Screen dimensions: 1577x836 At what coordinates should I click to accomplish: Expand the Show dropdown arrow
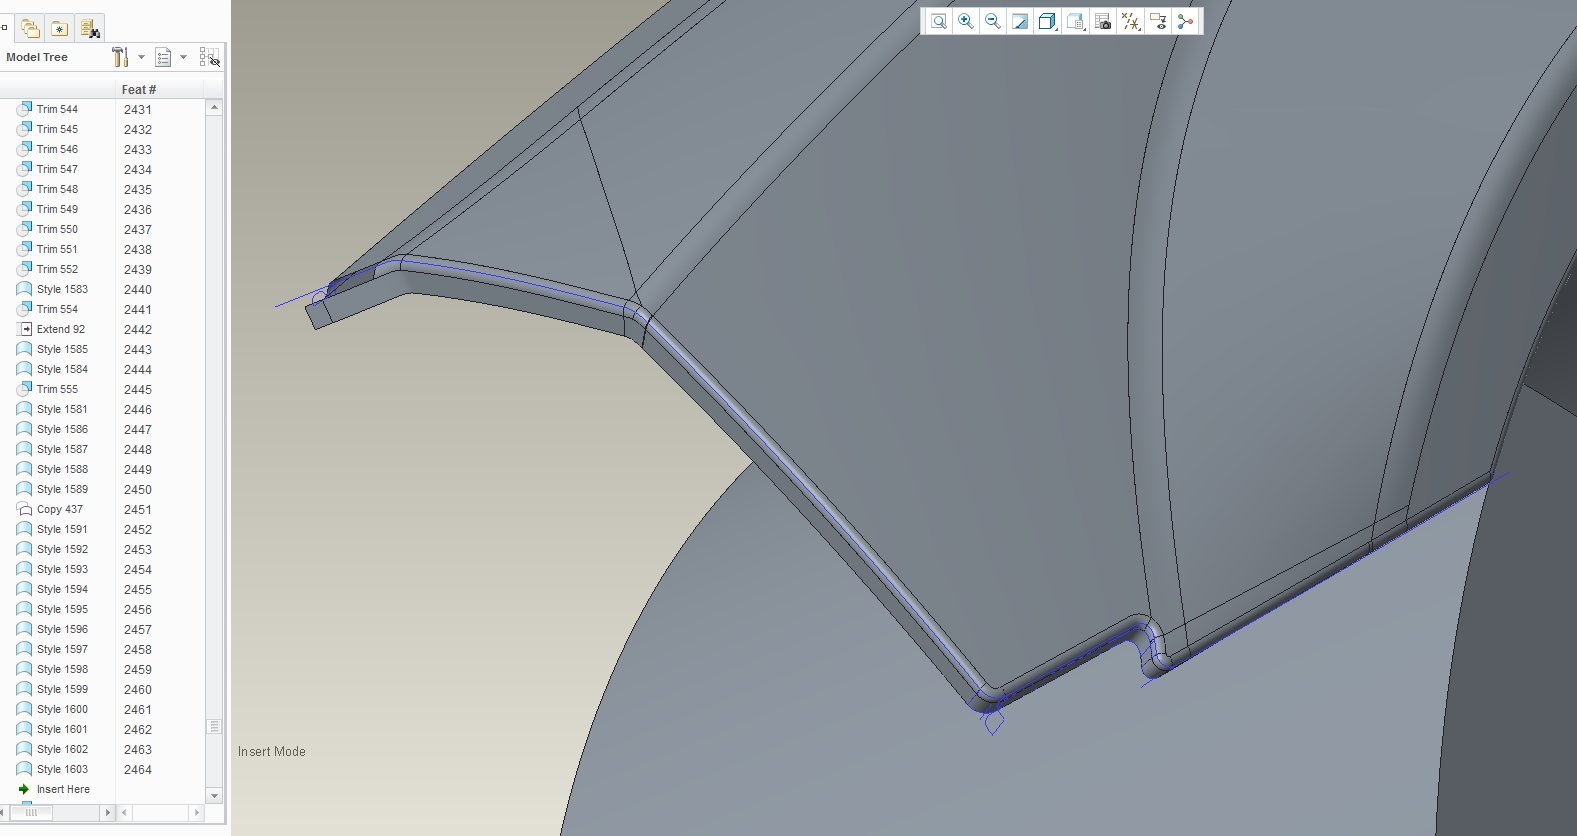[x=183, y=57]
